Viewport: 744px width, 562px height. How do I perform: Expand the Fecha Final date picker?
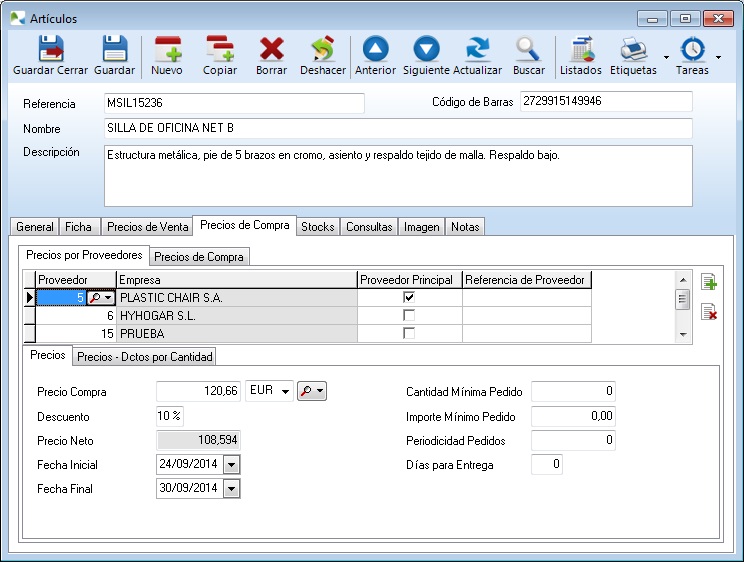click(232, 489)
